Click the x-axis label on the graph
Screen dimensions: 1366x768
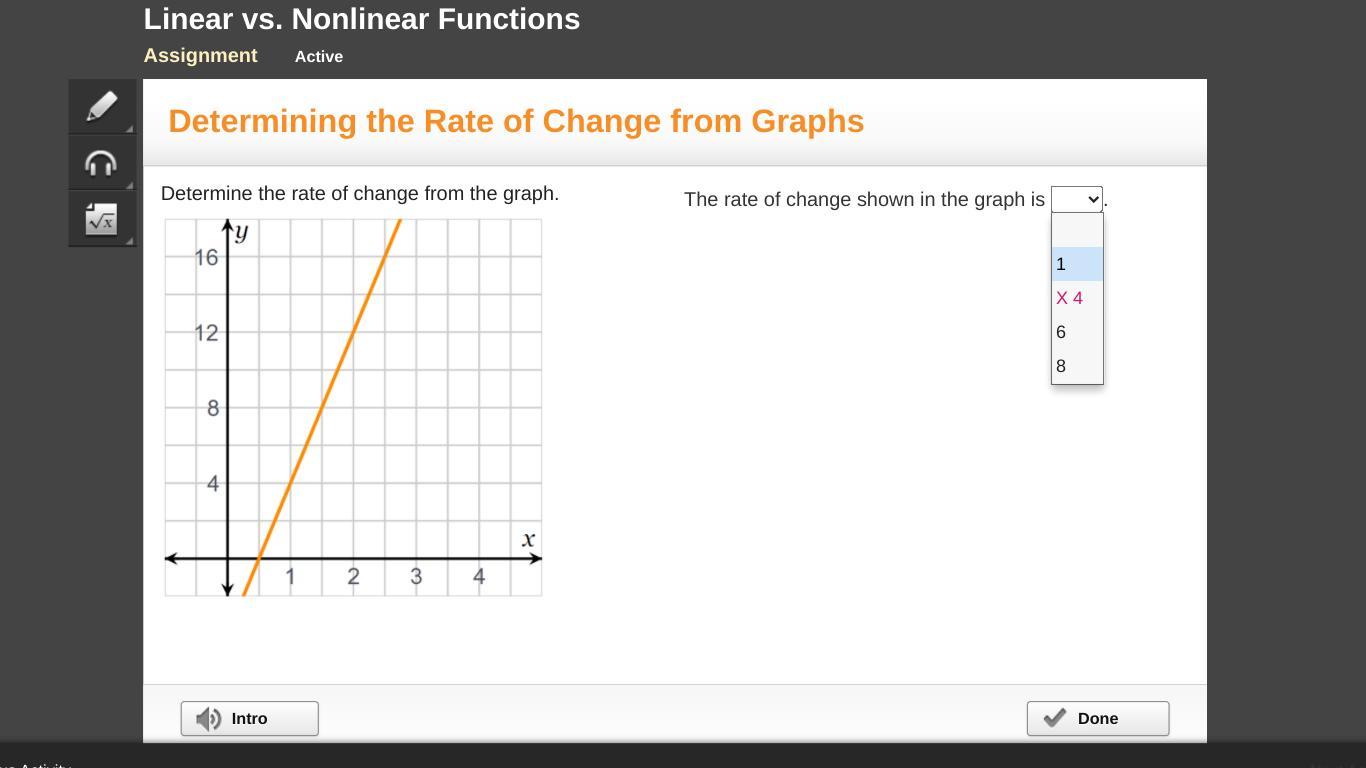[x=528, y=540]
